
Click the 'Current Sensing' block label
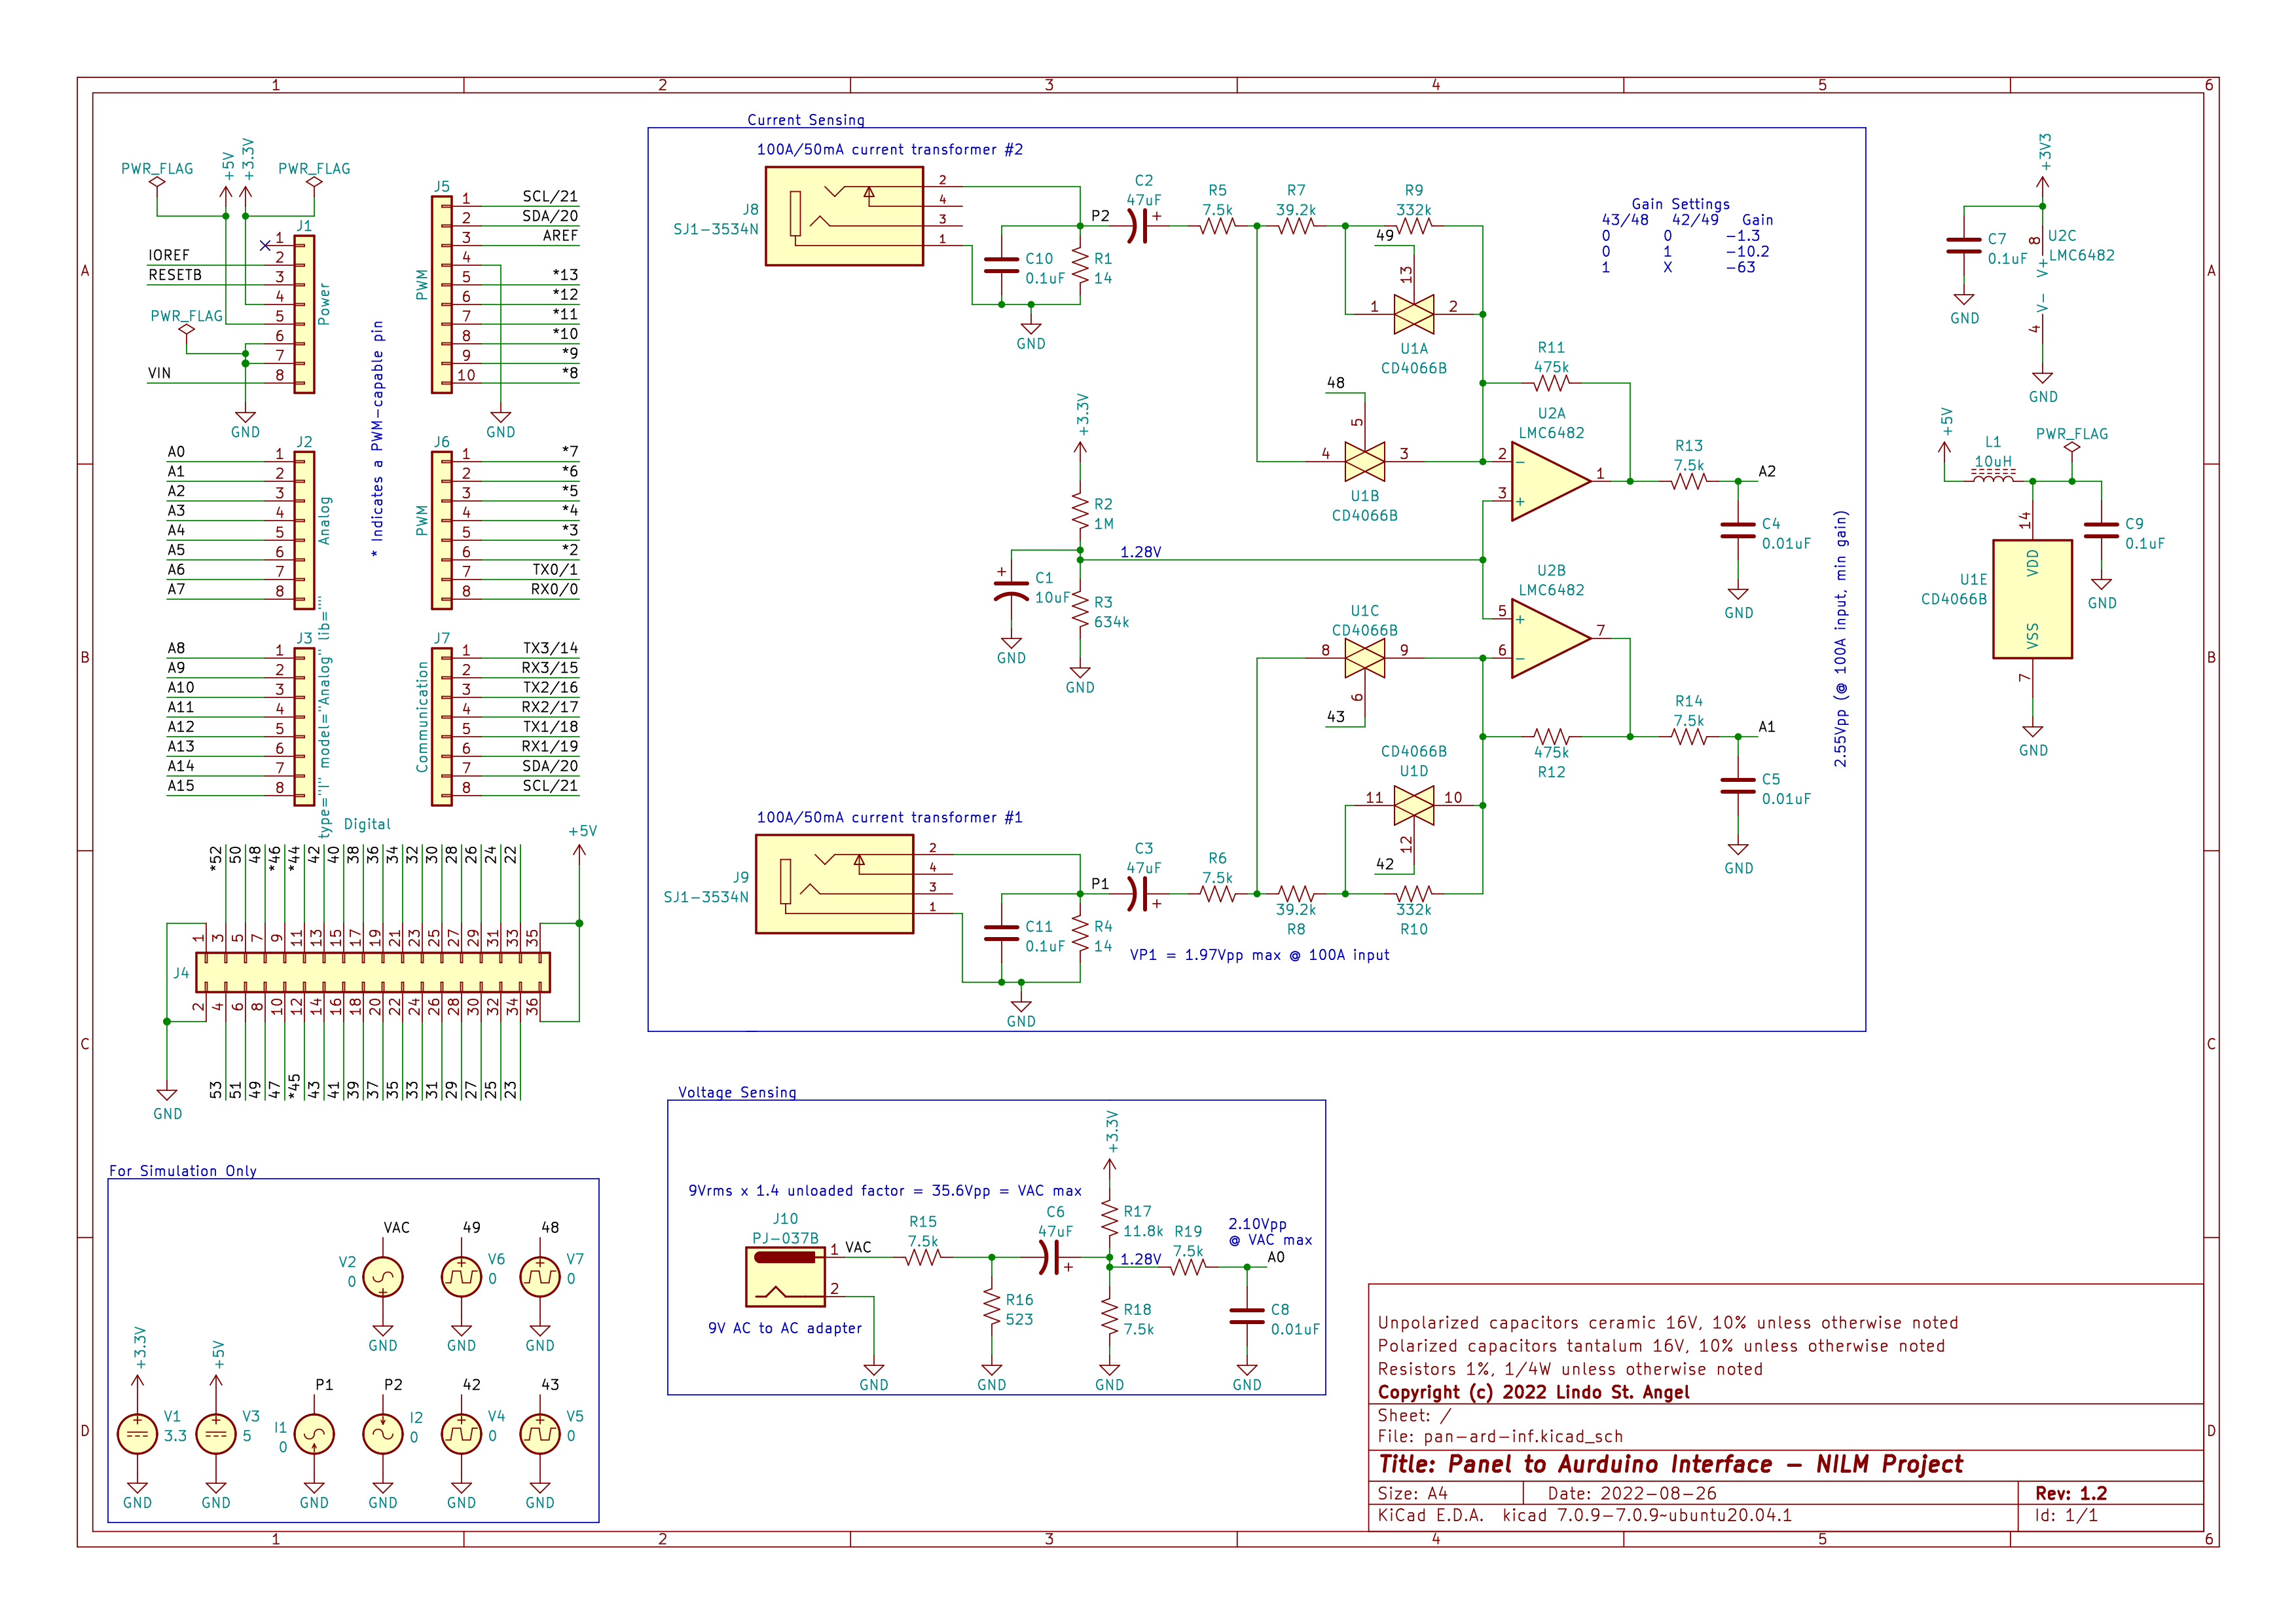tap(806, 120)
